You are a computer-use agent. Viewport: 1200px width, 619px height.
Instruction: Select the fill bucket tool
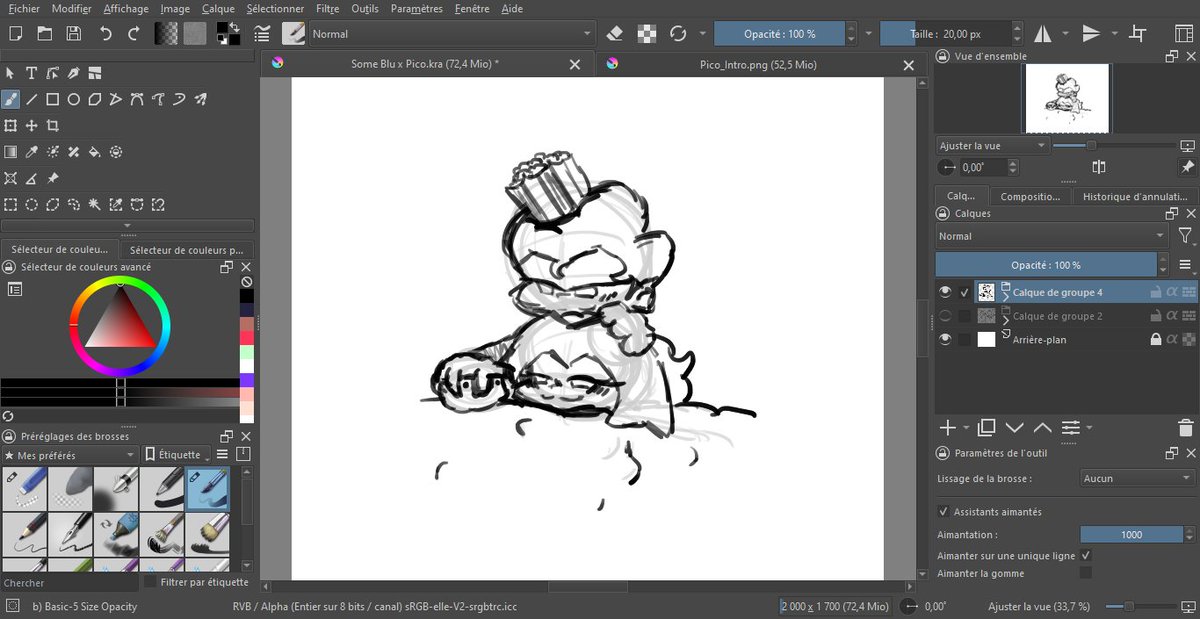point(95,152)
